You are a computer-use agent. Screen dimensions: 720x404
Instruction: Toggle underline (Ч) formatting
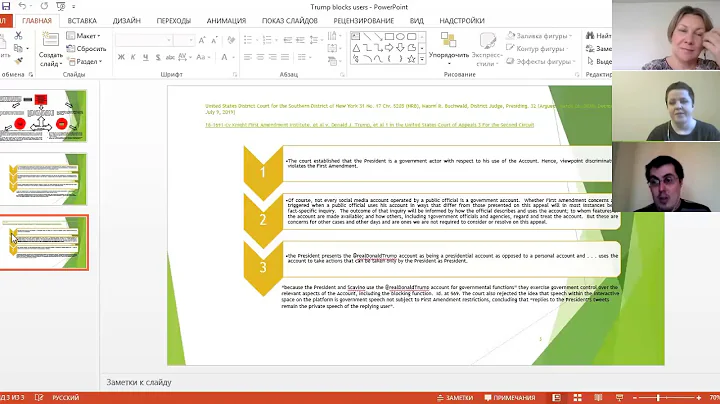(146, 57)
